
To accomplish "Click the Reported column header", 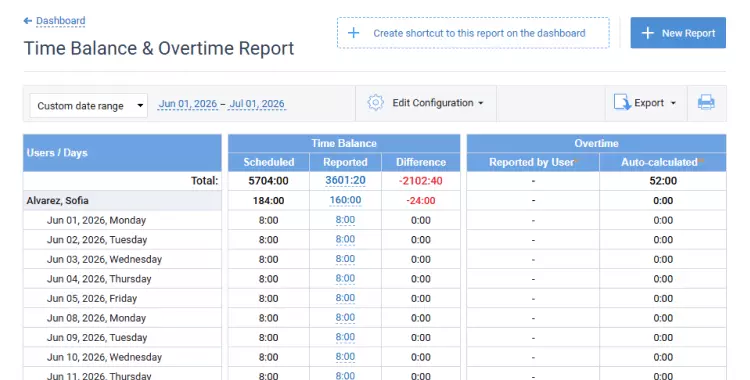I will point(345,162).
